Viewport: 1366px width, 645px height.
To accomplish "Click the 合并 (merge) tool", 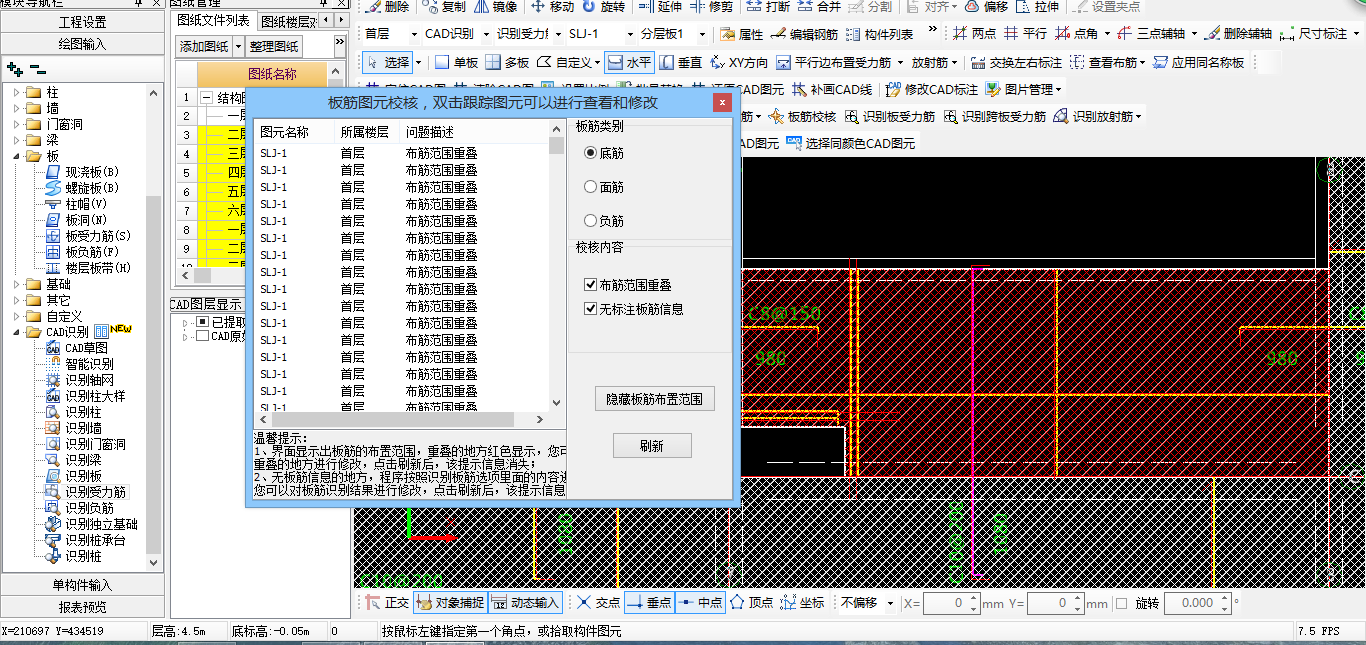I will click(819, 7).
